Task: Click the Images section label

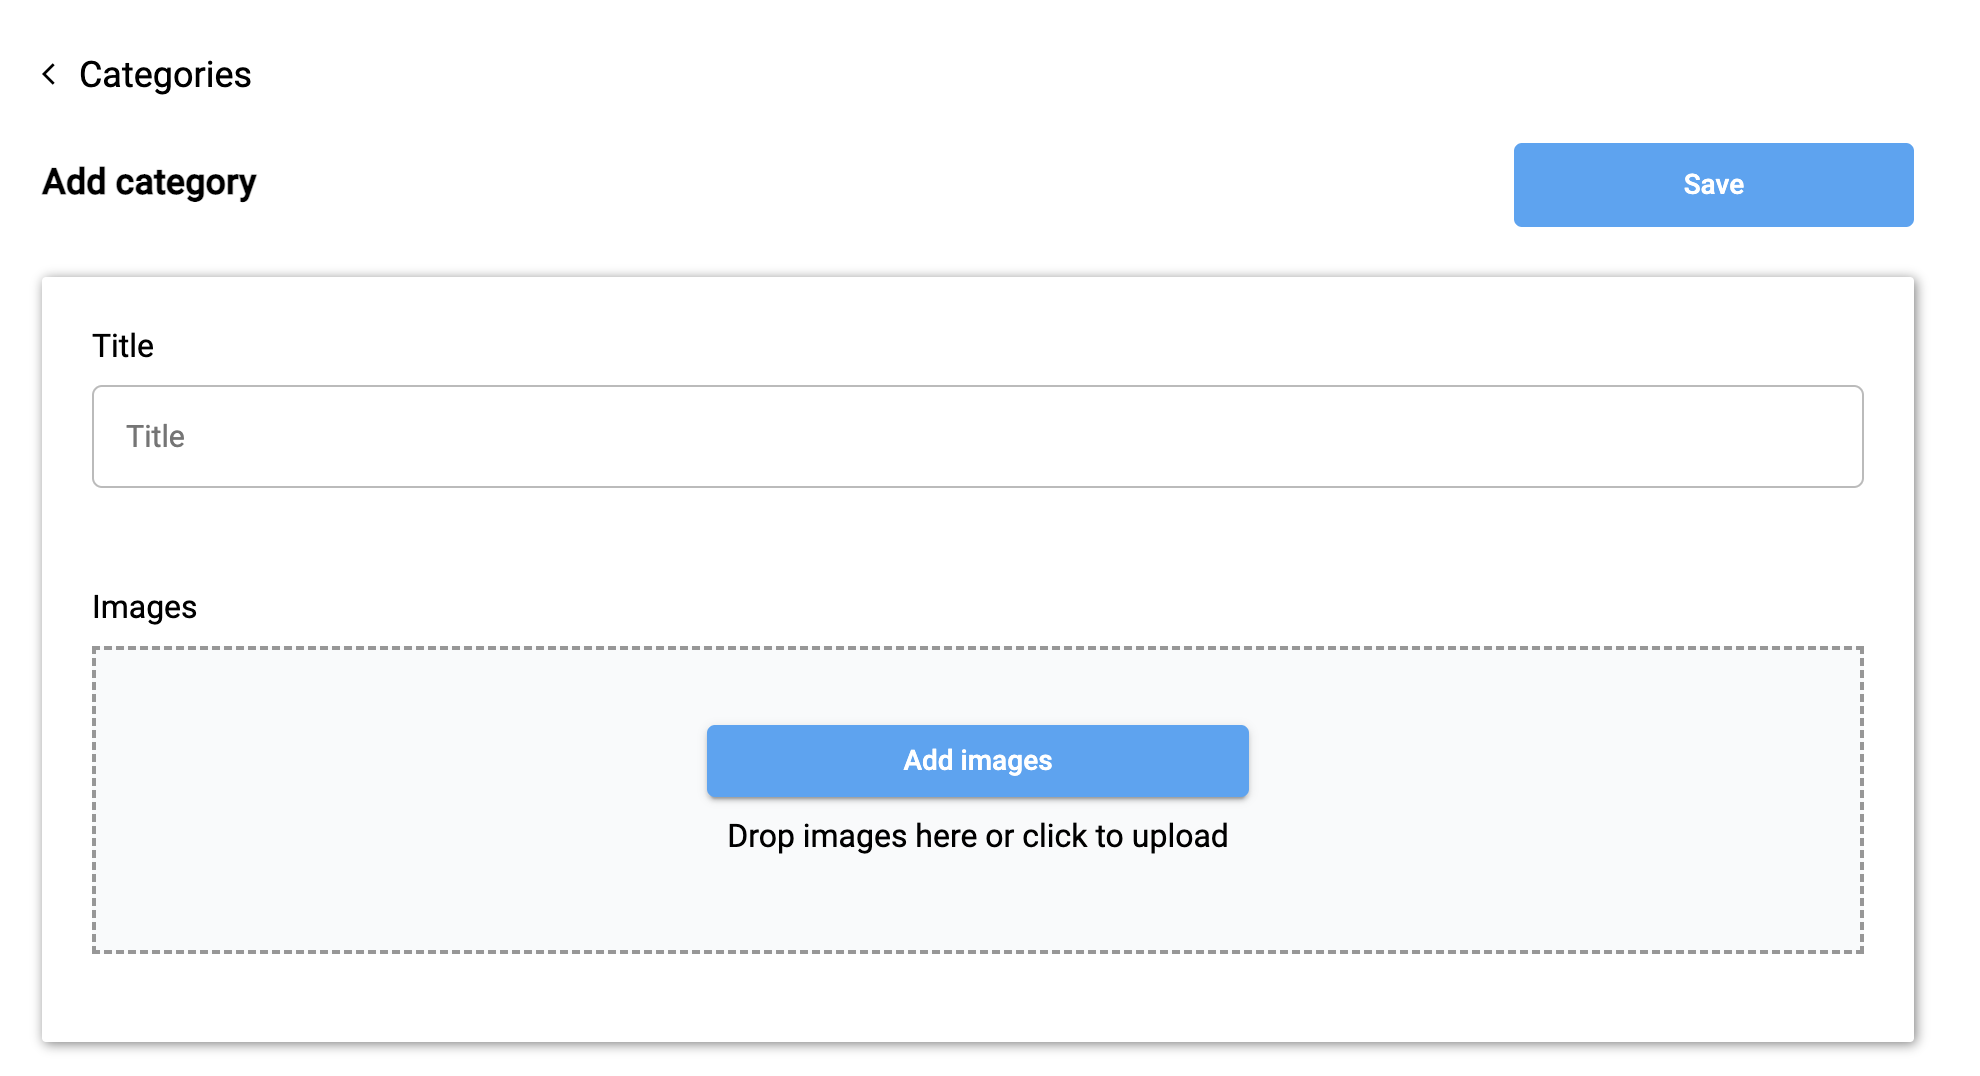Action: click(145, 606)
